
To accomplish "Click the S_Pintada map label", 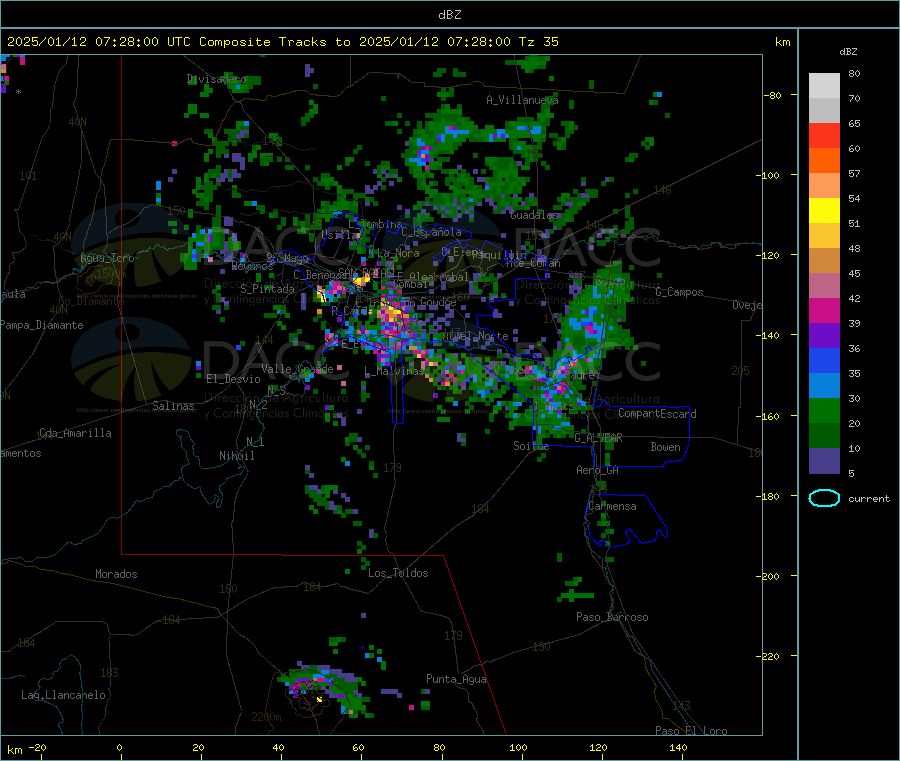I will (x=267, y=289).
